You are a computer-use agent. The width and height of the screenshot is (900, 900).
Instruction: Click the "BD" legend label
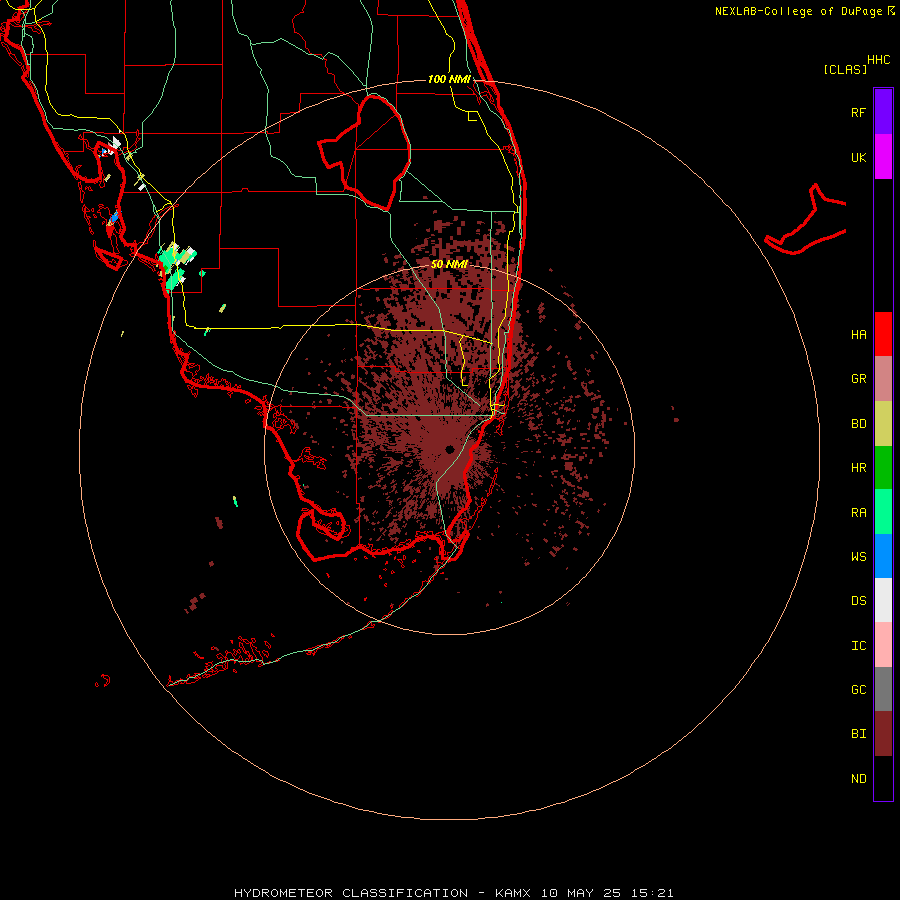click(x=858, y=424)
